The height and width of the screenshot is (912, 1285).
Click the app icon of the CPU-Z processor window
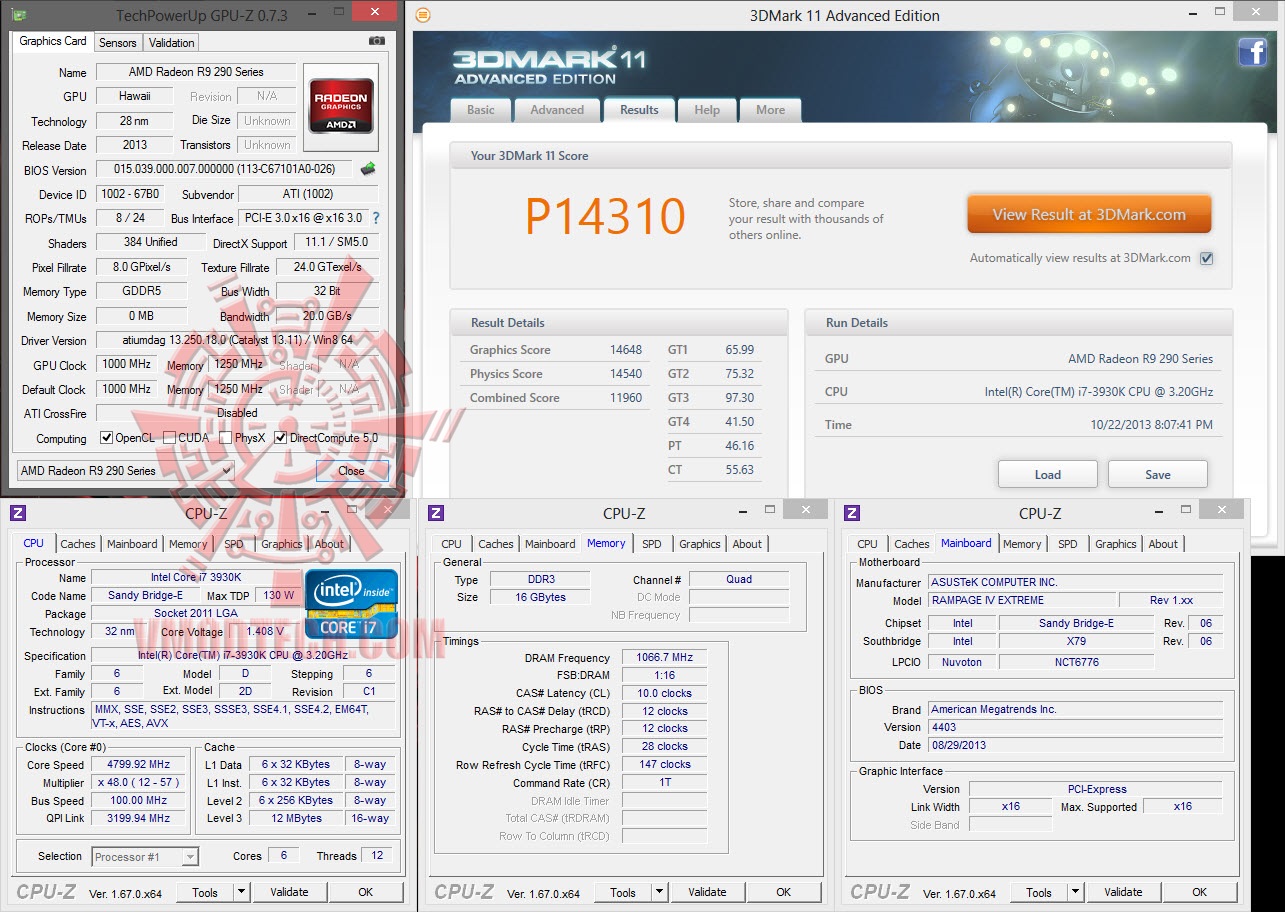pos(18,513)
